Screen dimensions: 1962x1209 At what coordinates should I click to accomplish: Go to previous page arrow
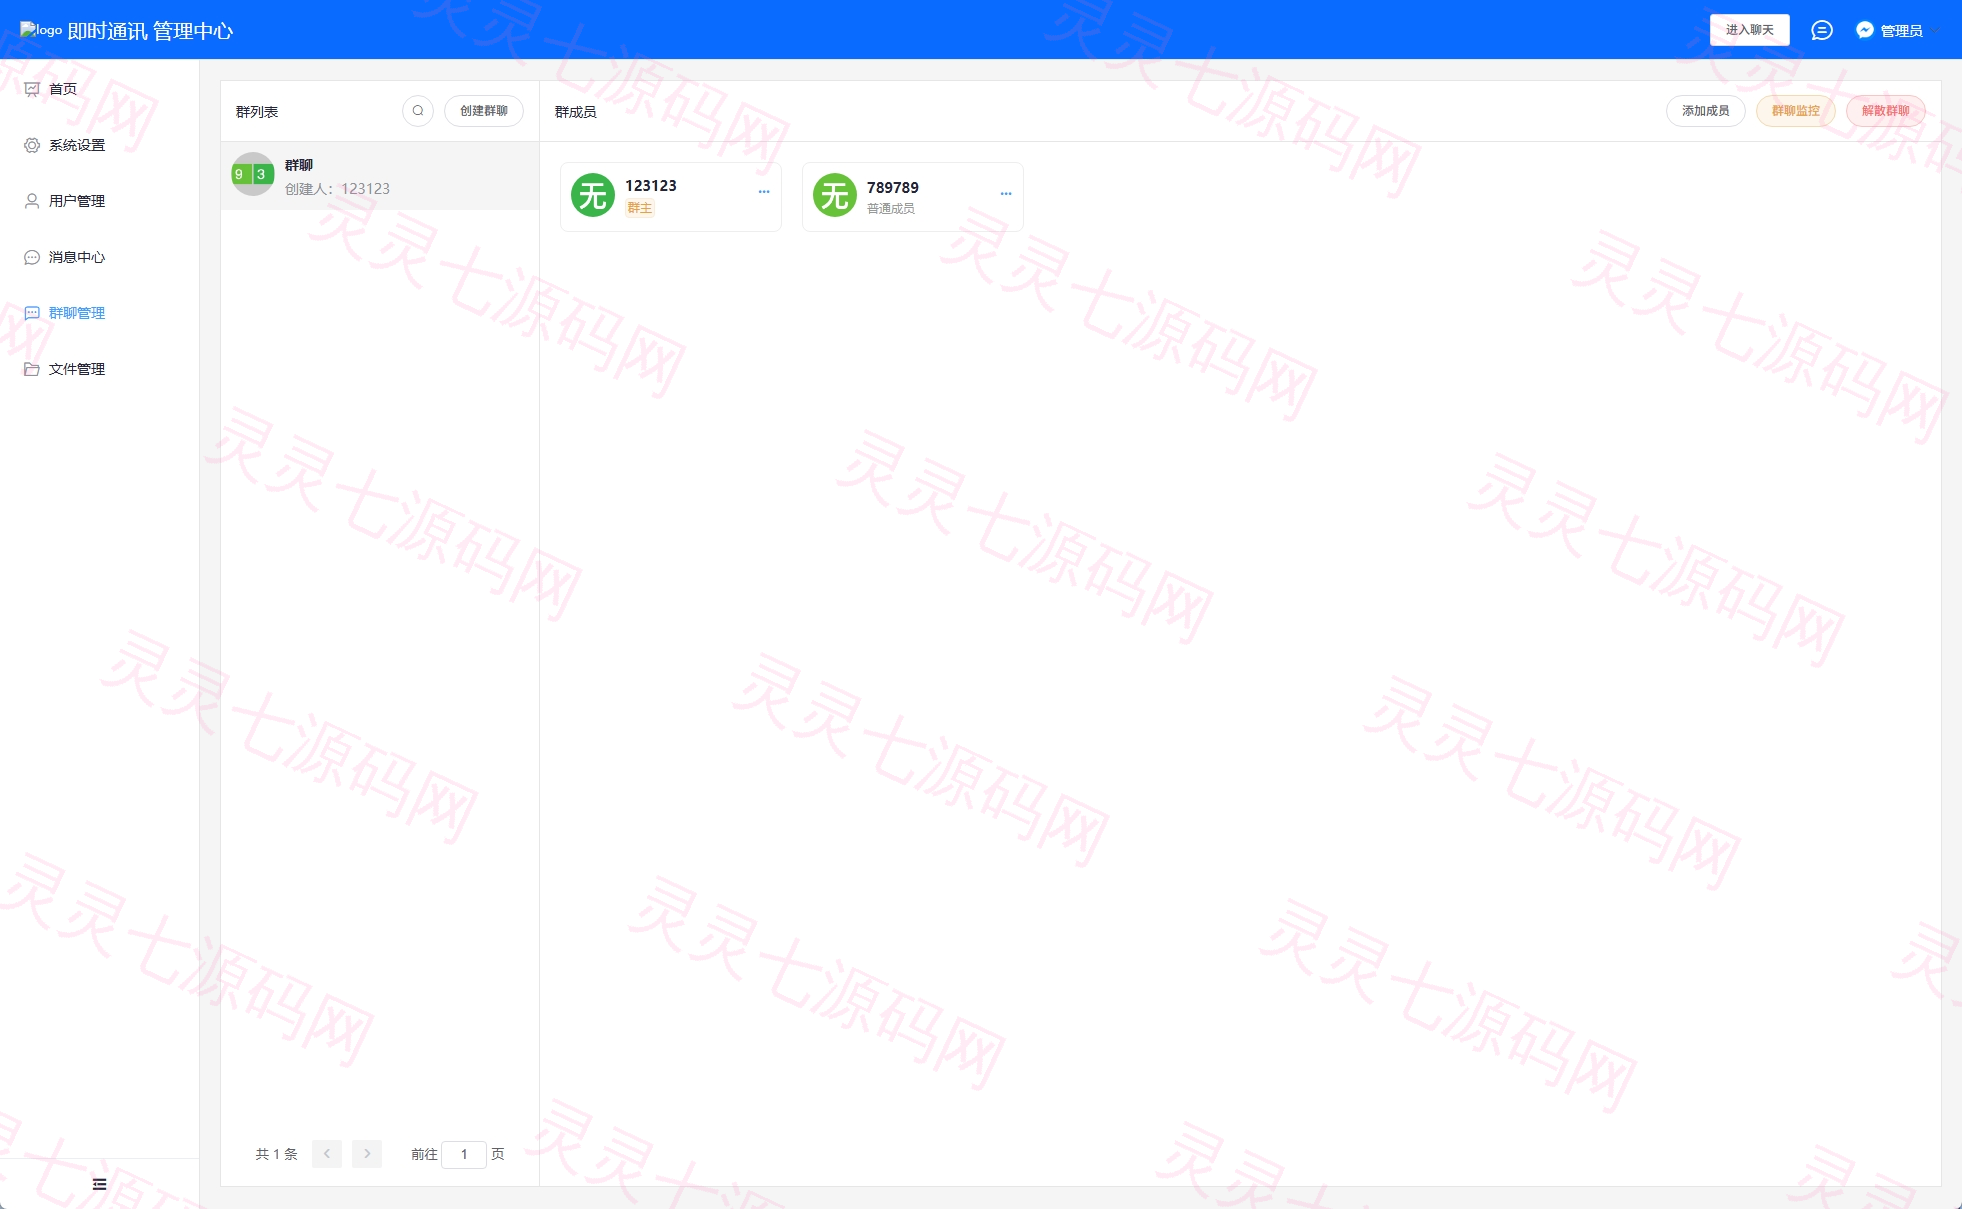(327, 1154)
